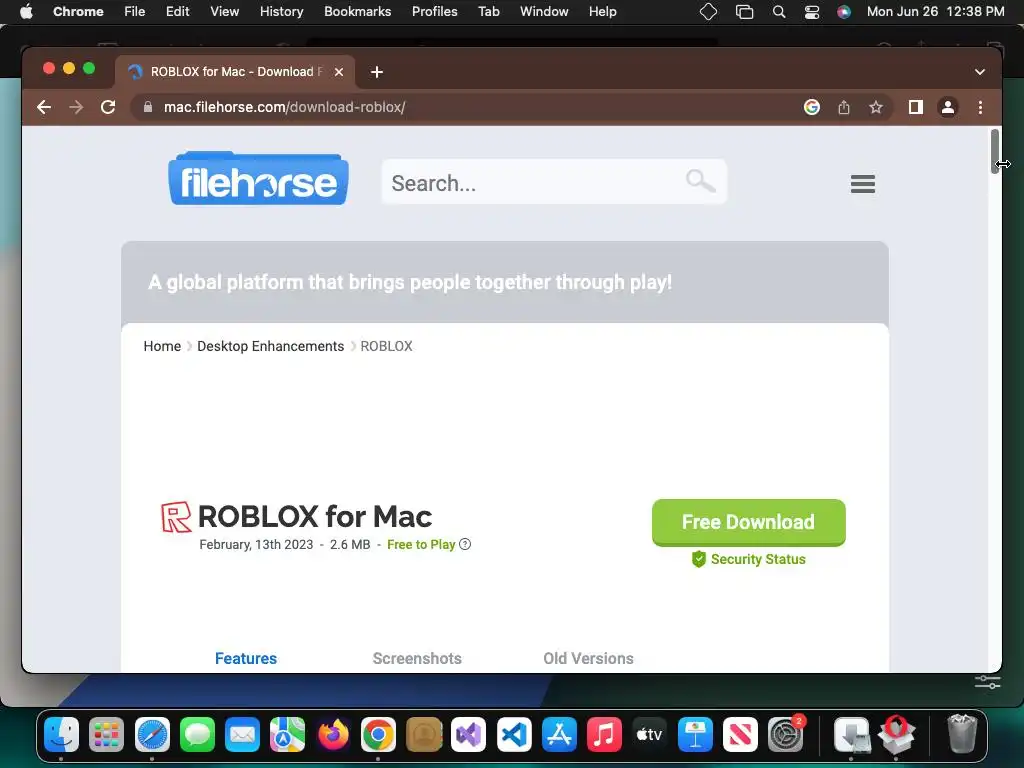The width and height of the screenshot is (1024, 768).
Task: Open the hamburger site menu
Action: click(x=863, y=184)
